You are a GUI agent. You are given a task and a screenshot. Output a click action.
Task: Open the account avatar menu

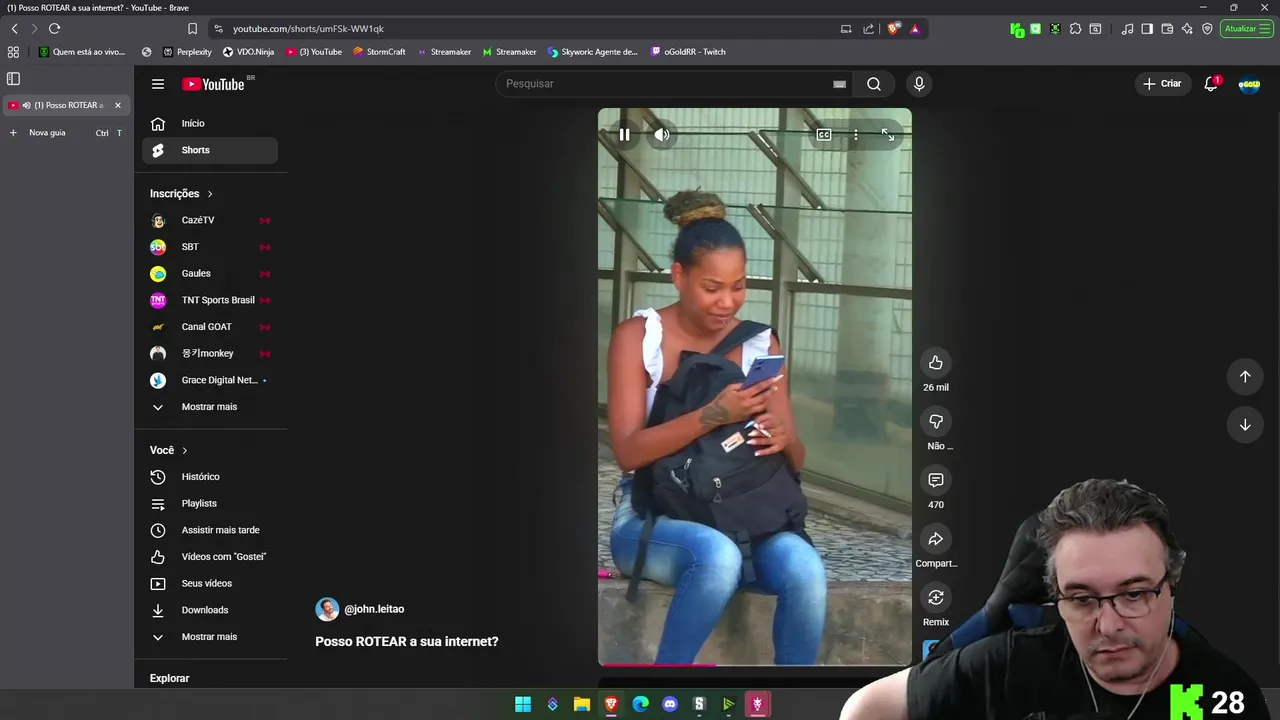click(1249, 84)
